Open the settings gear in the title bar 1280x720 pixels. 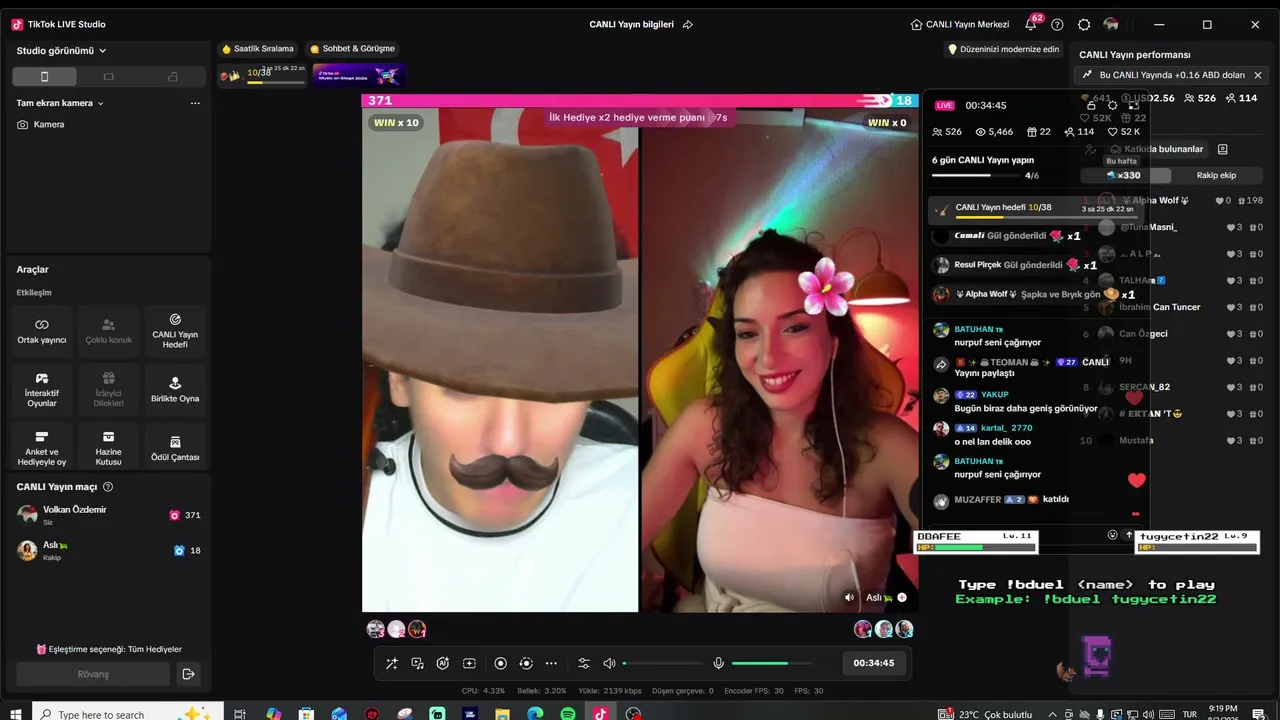pyautogui.click(x=1084, y=24)
